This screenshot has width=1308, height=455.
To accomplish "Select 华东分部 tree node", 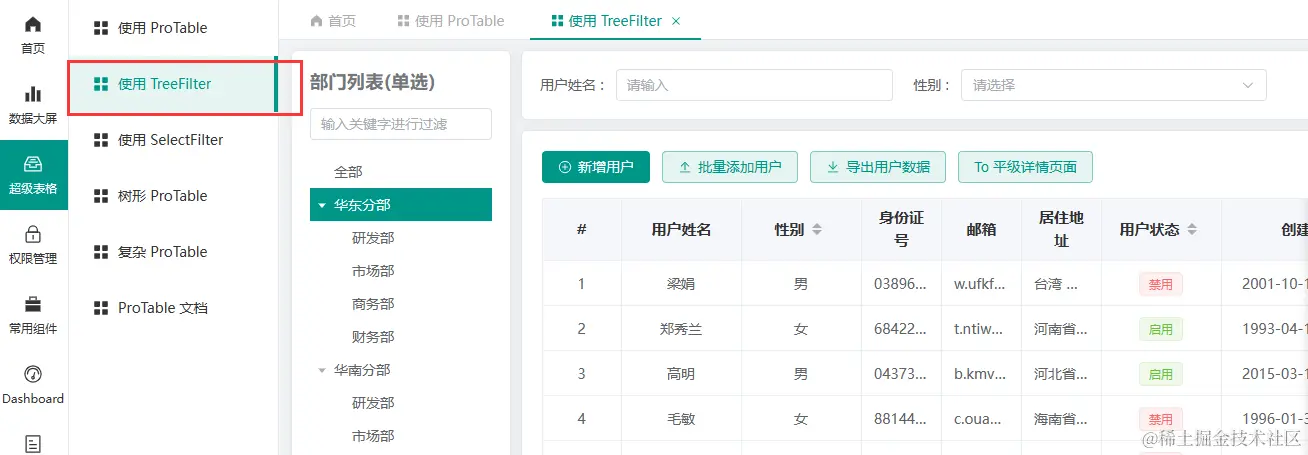I will pyautogui.click(x=401, y=205).
